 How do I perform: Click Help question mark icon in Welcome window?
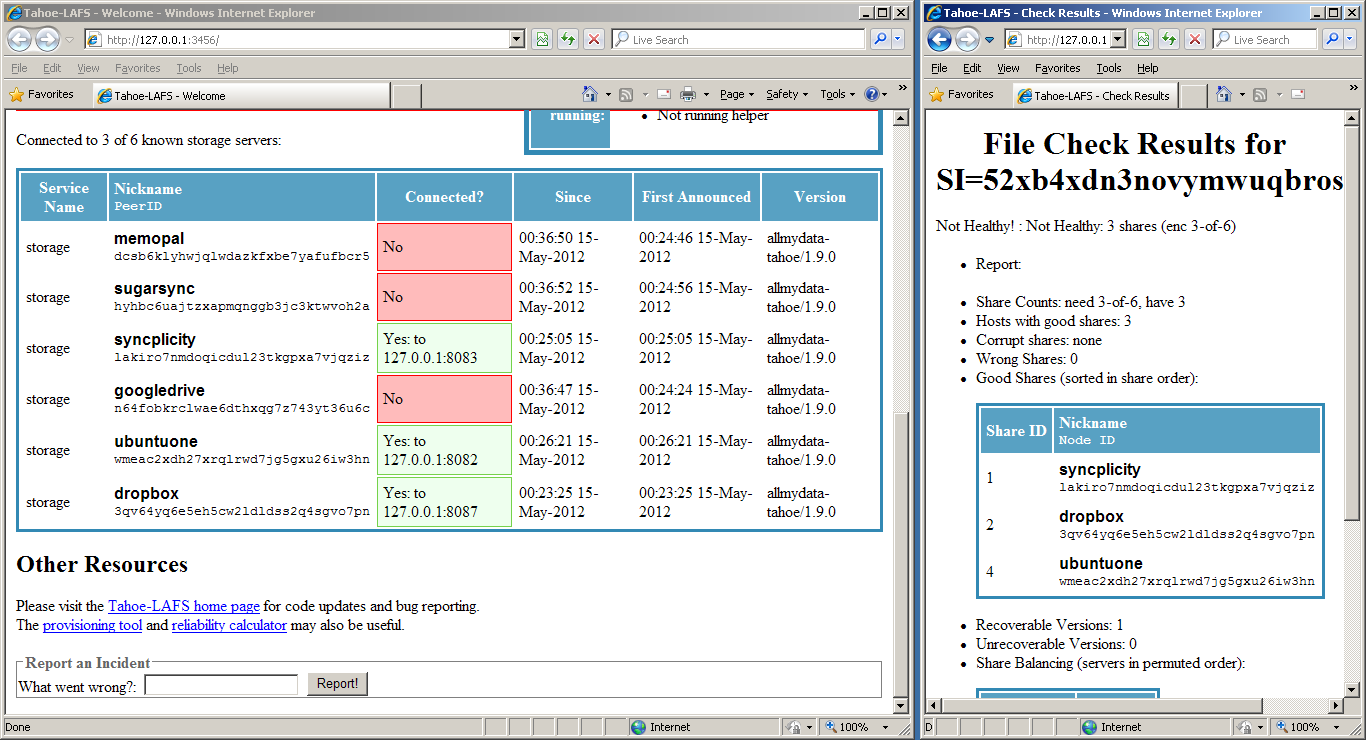872,94
